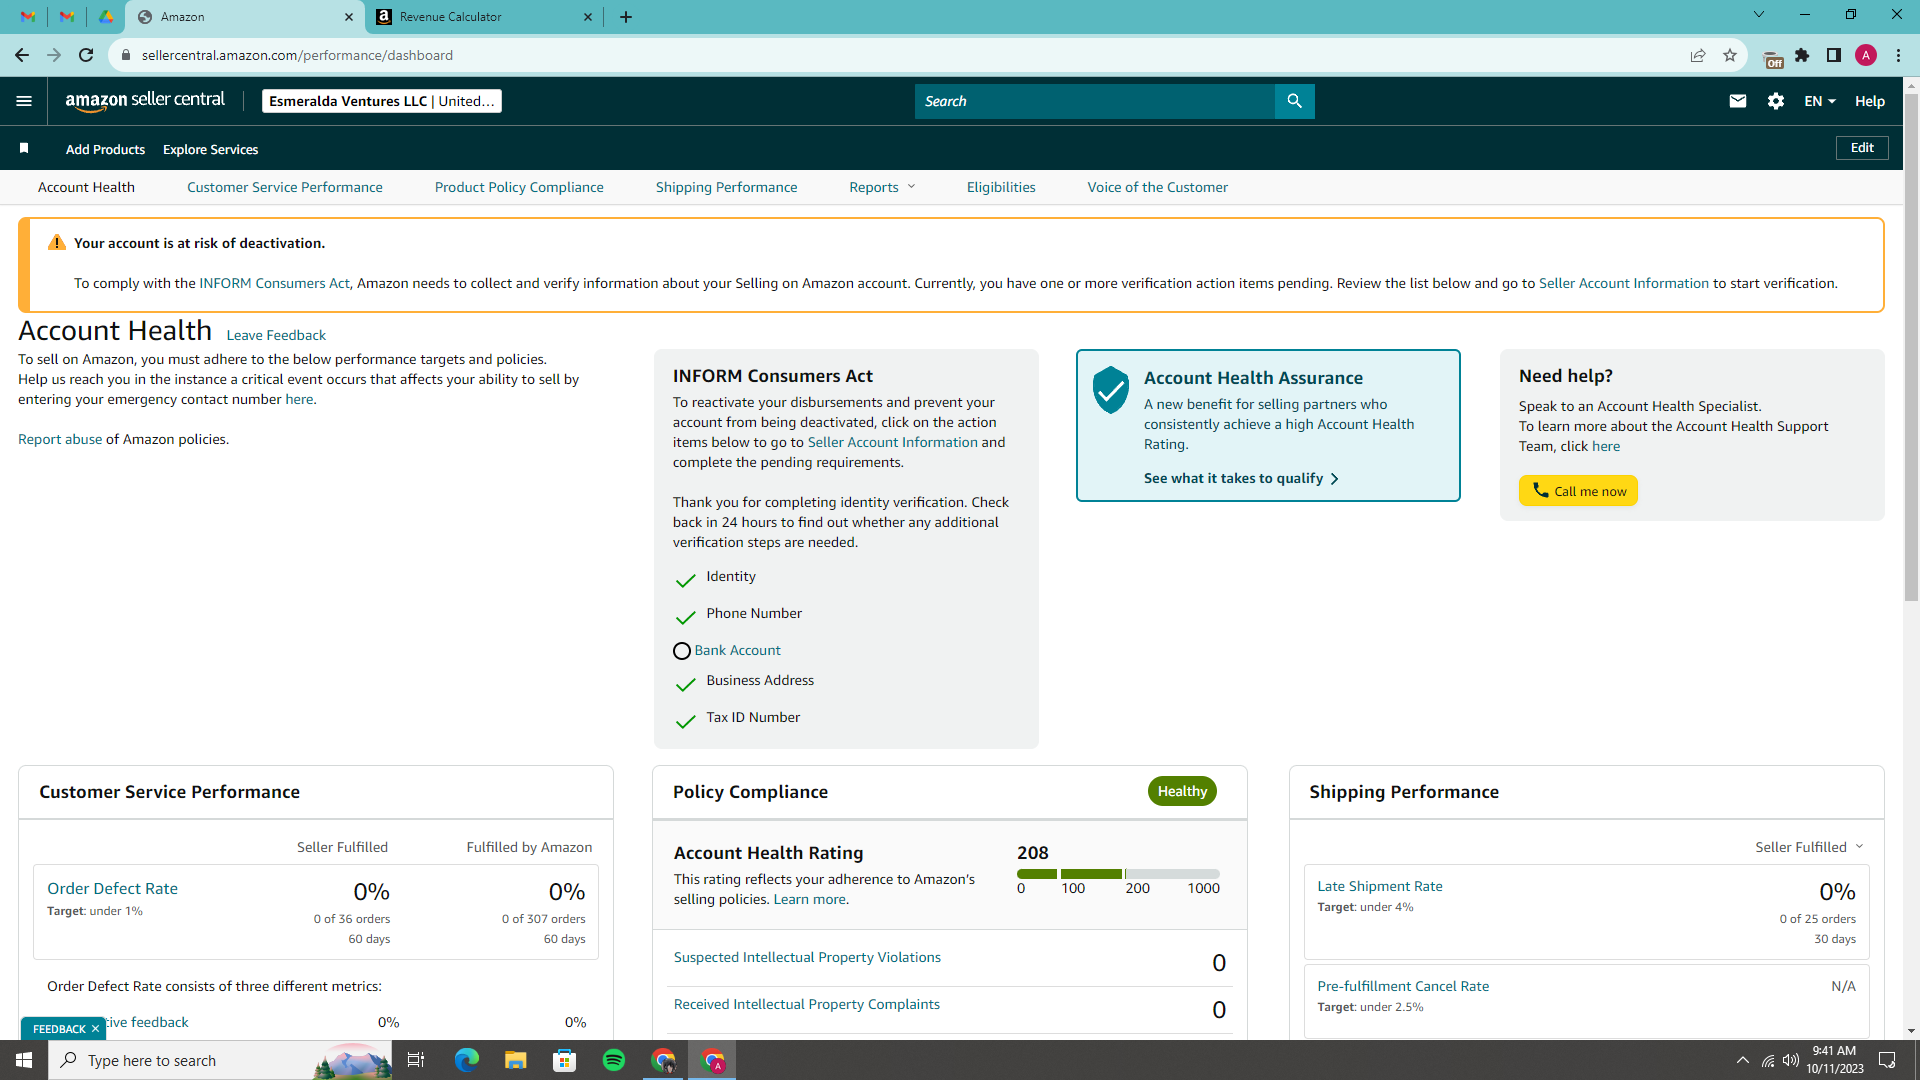Open Voice of the Customer tab
Viewport: 1920px width, 1080px height.
pos(1157,187)
